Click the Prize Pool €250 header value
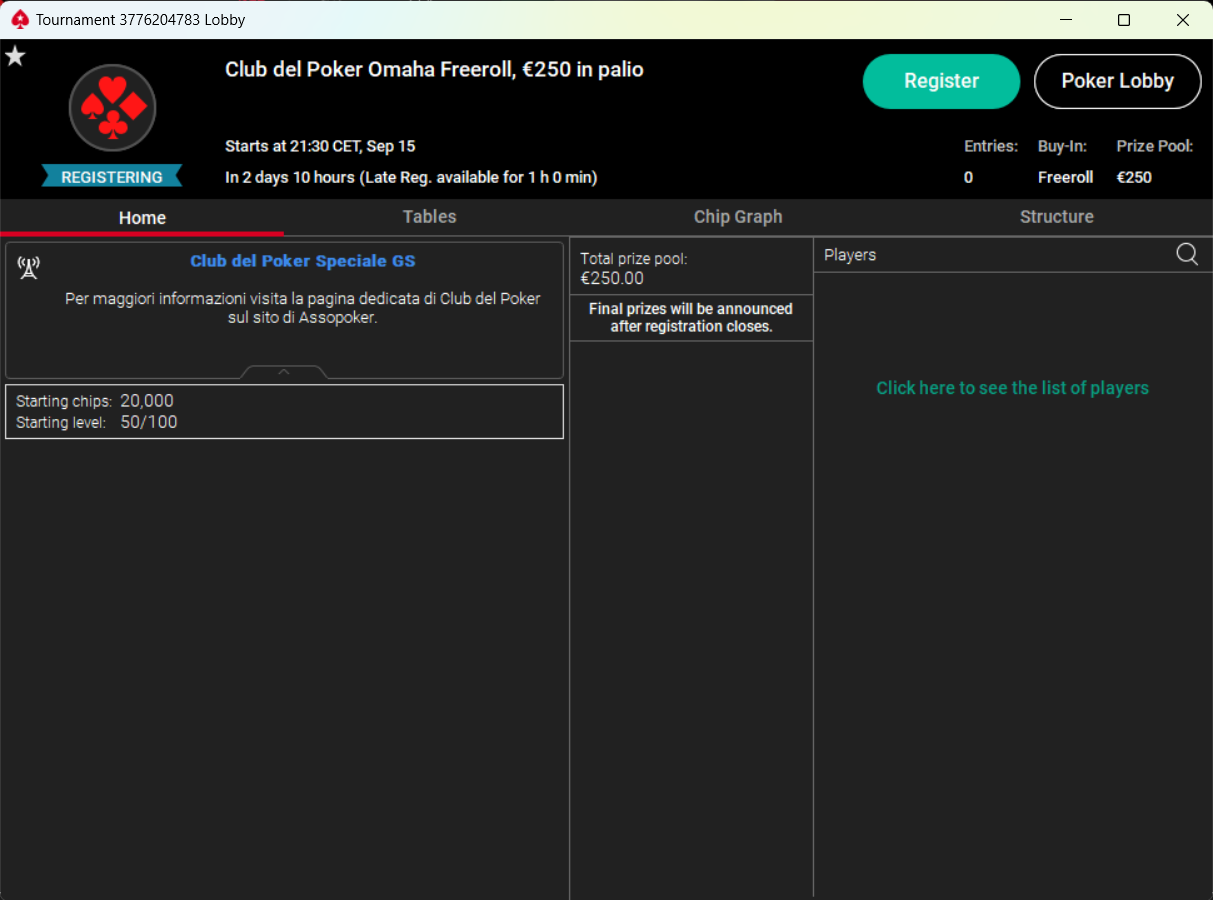The height and width of the screenshot is (900, 1213). coord(1134,177)
